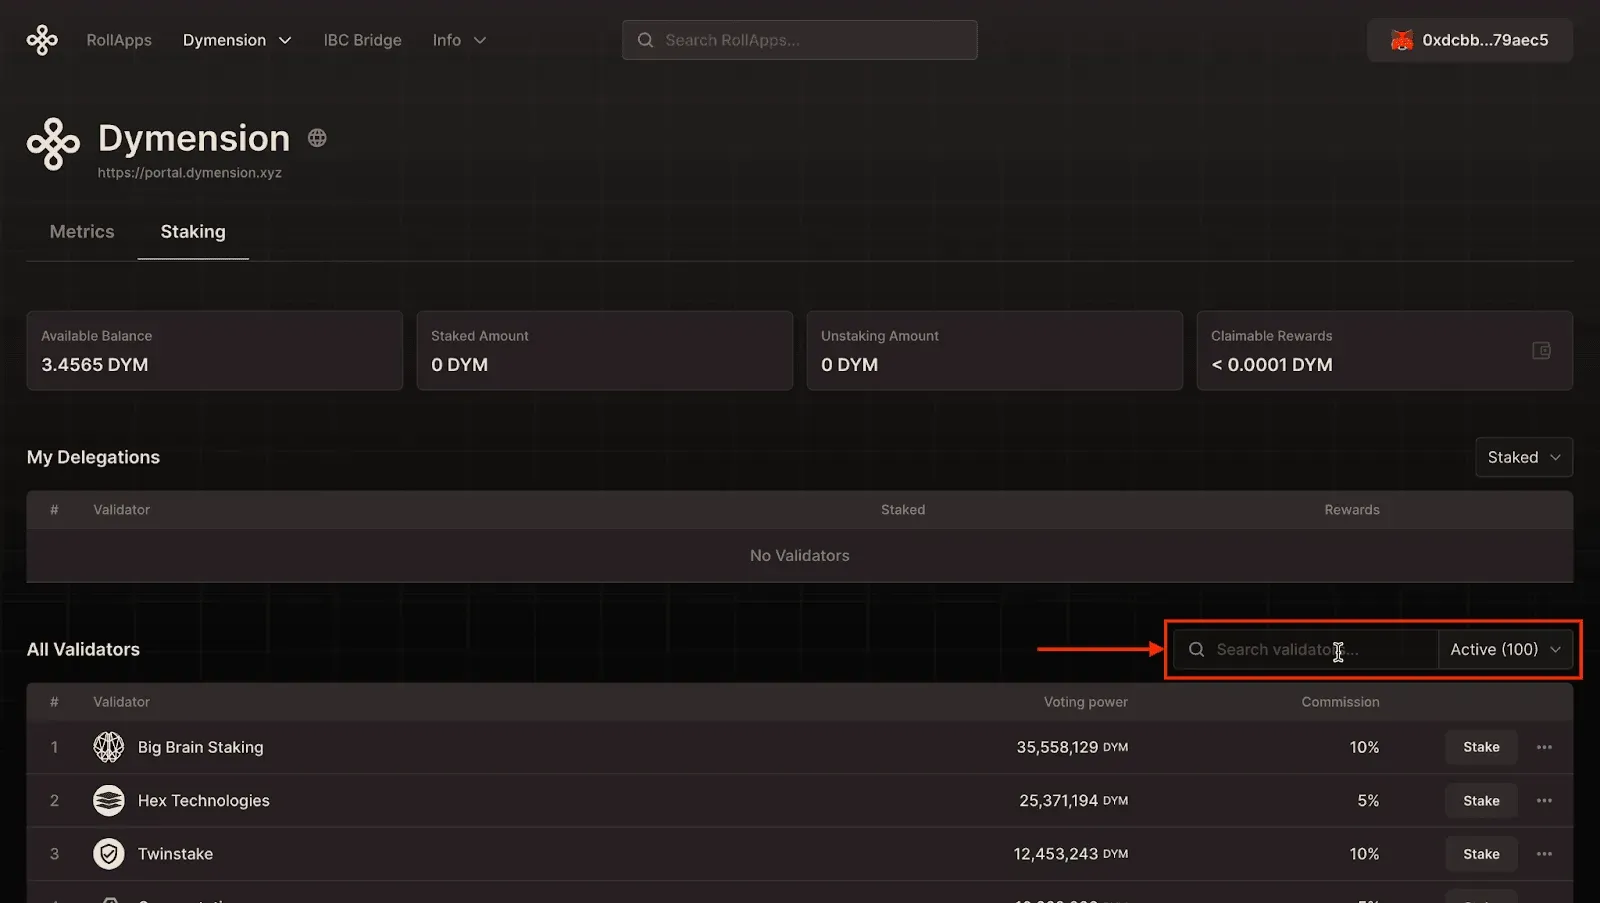1600x903 pixels.
Task: Focus the Search RollApps field
Action: tap(800, 40)
